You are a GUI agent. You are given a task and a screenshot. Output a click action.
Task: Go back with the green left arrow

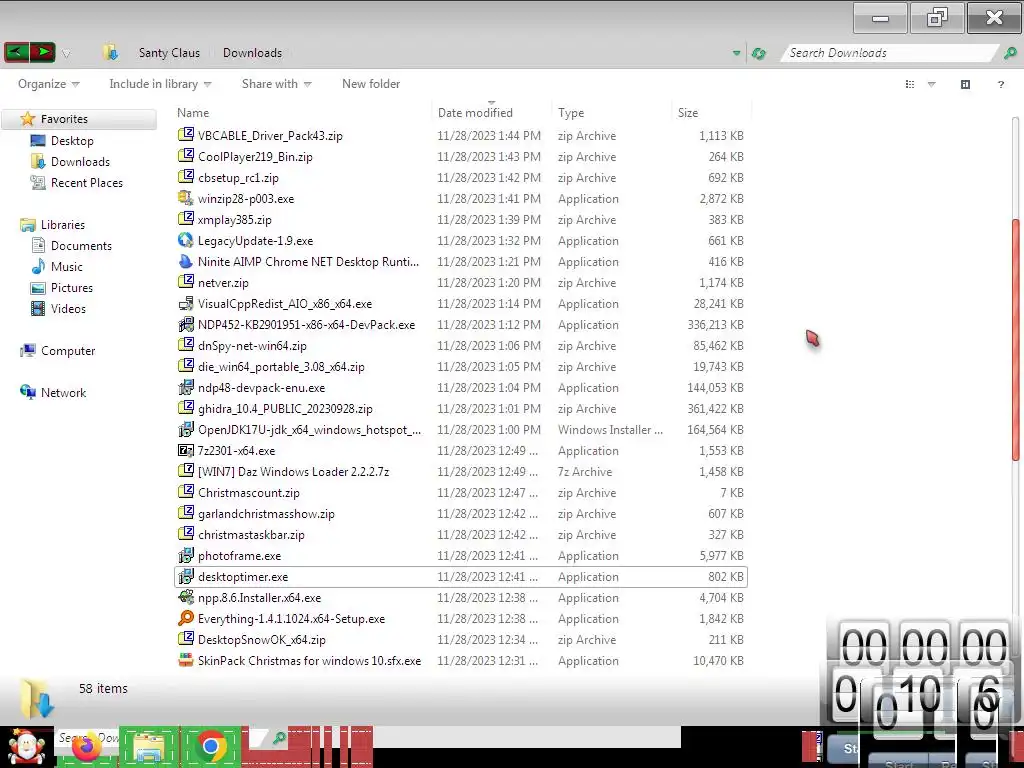click(16, 52)
